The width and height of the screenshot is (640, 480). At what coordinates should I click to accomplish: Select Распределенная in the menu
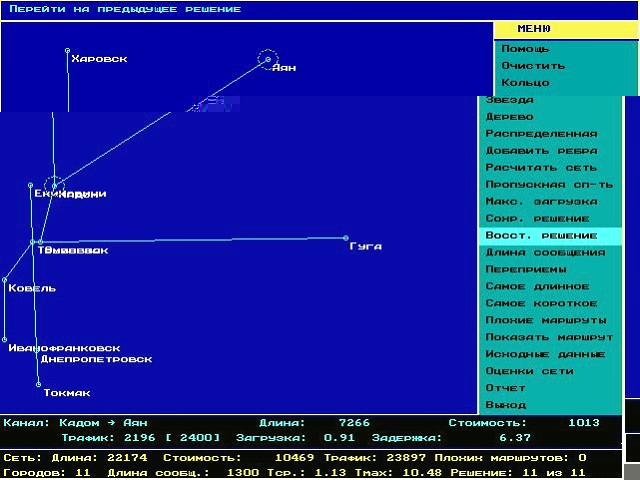click(x=541, y=134)
